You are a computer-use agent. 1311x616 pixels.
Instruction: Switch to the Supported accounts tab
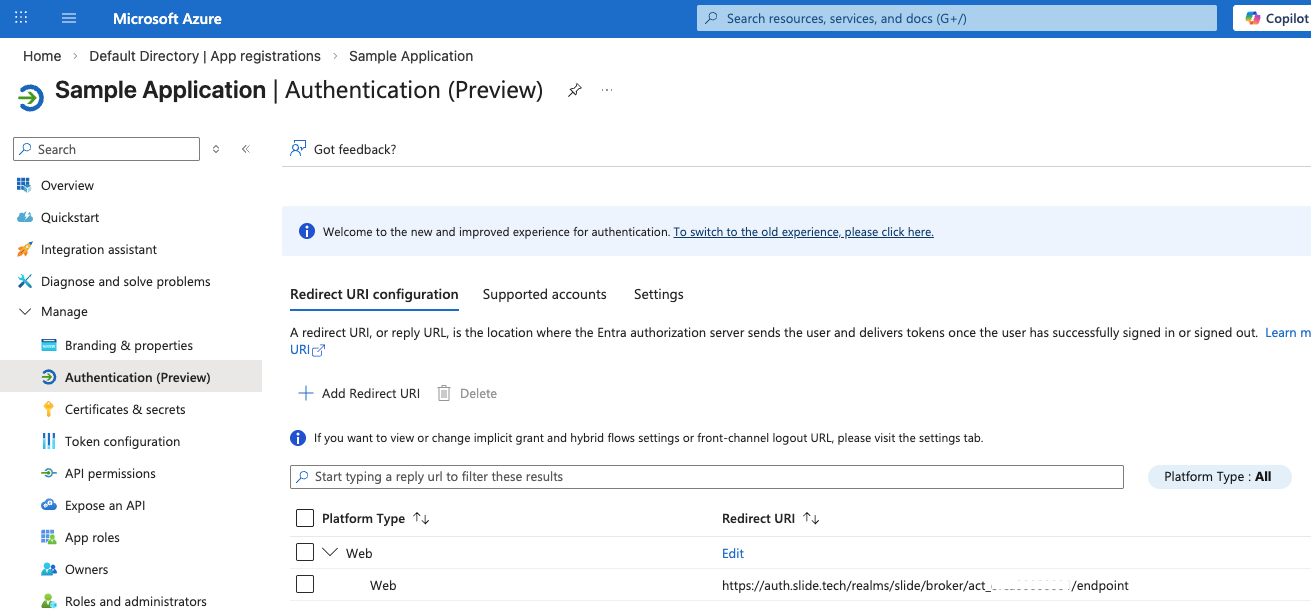[x=544, y=294]
